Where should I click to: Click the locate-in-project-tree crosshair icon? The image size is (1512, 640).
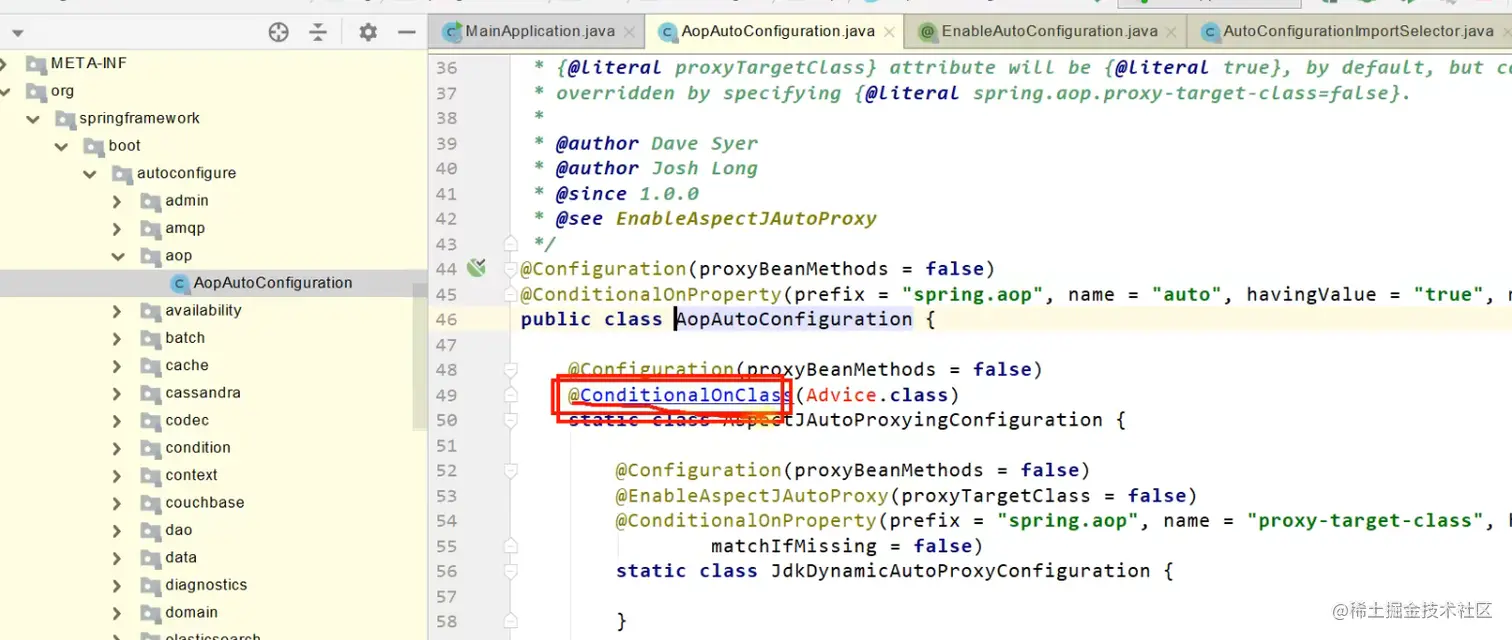coord(279,32)
